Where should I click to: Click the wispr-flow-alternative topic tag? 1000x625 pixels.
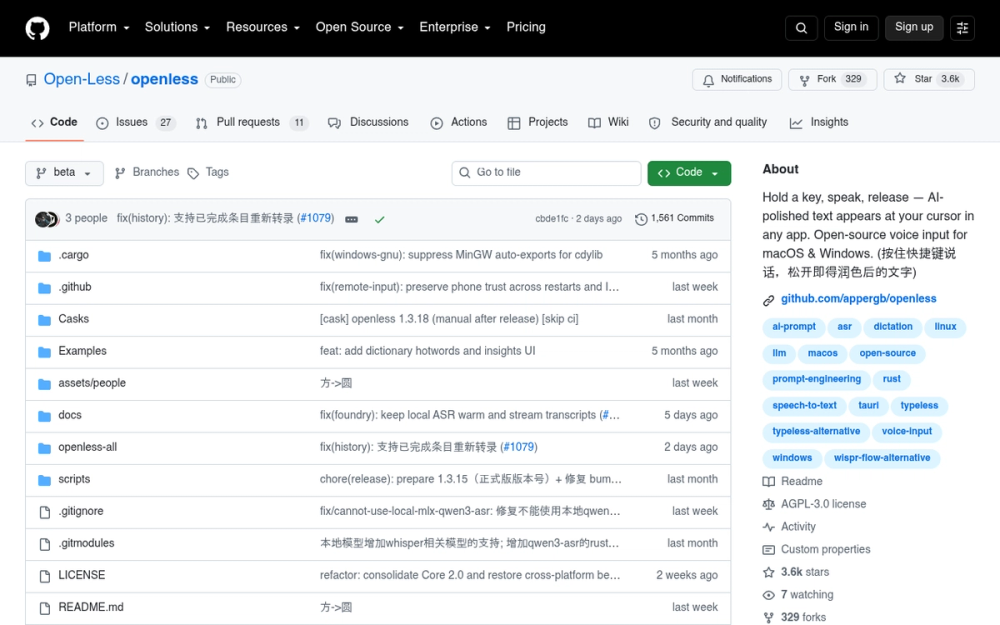882,458
